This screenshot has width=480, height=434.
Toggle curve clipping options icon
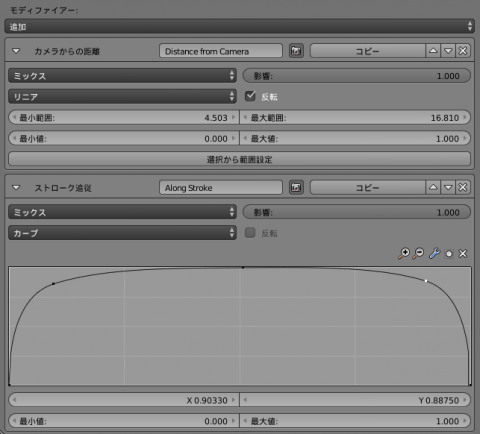pos(449,254)
